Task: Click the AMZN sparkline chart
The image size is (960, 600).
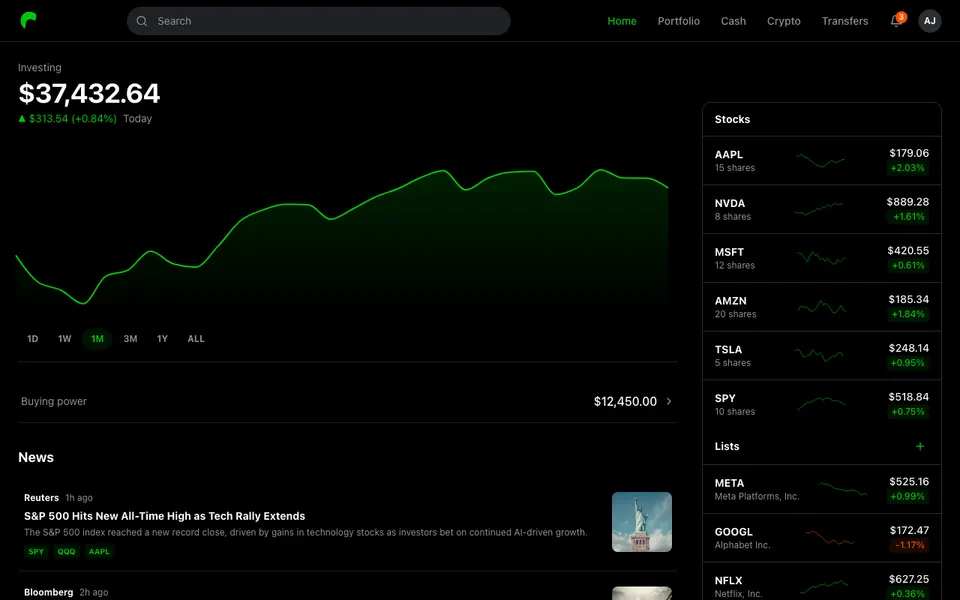Action: [x=821, y=307]
